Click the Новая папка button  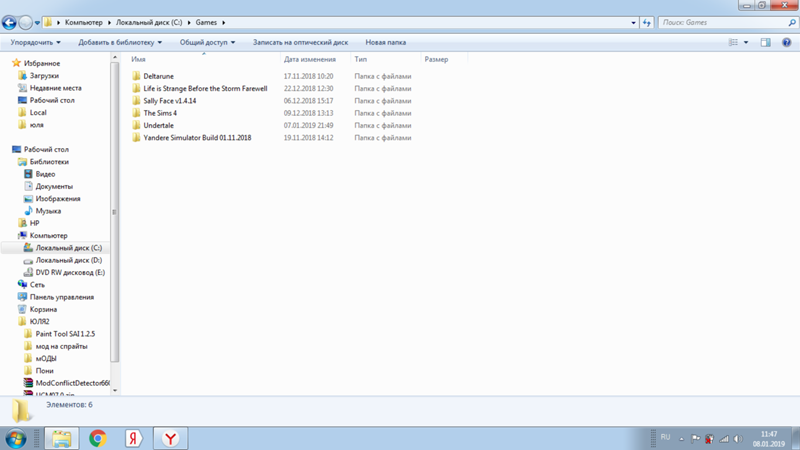(x=386, y=42)
